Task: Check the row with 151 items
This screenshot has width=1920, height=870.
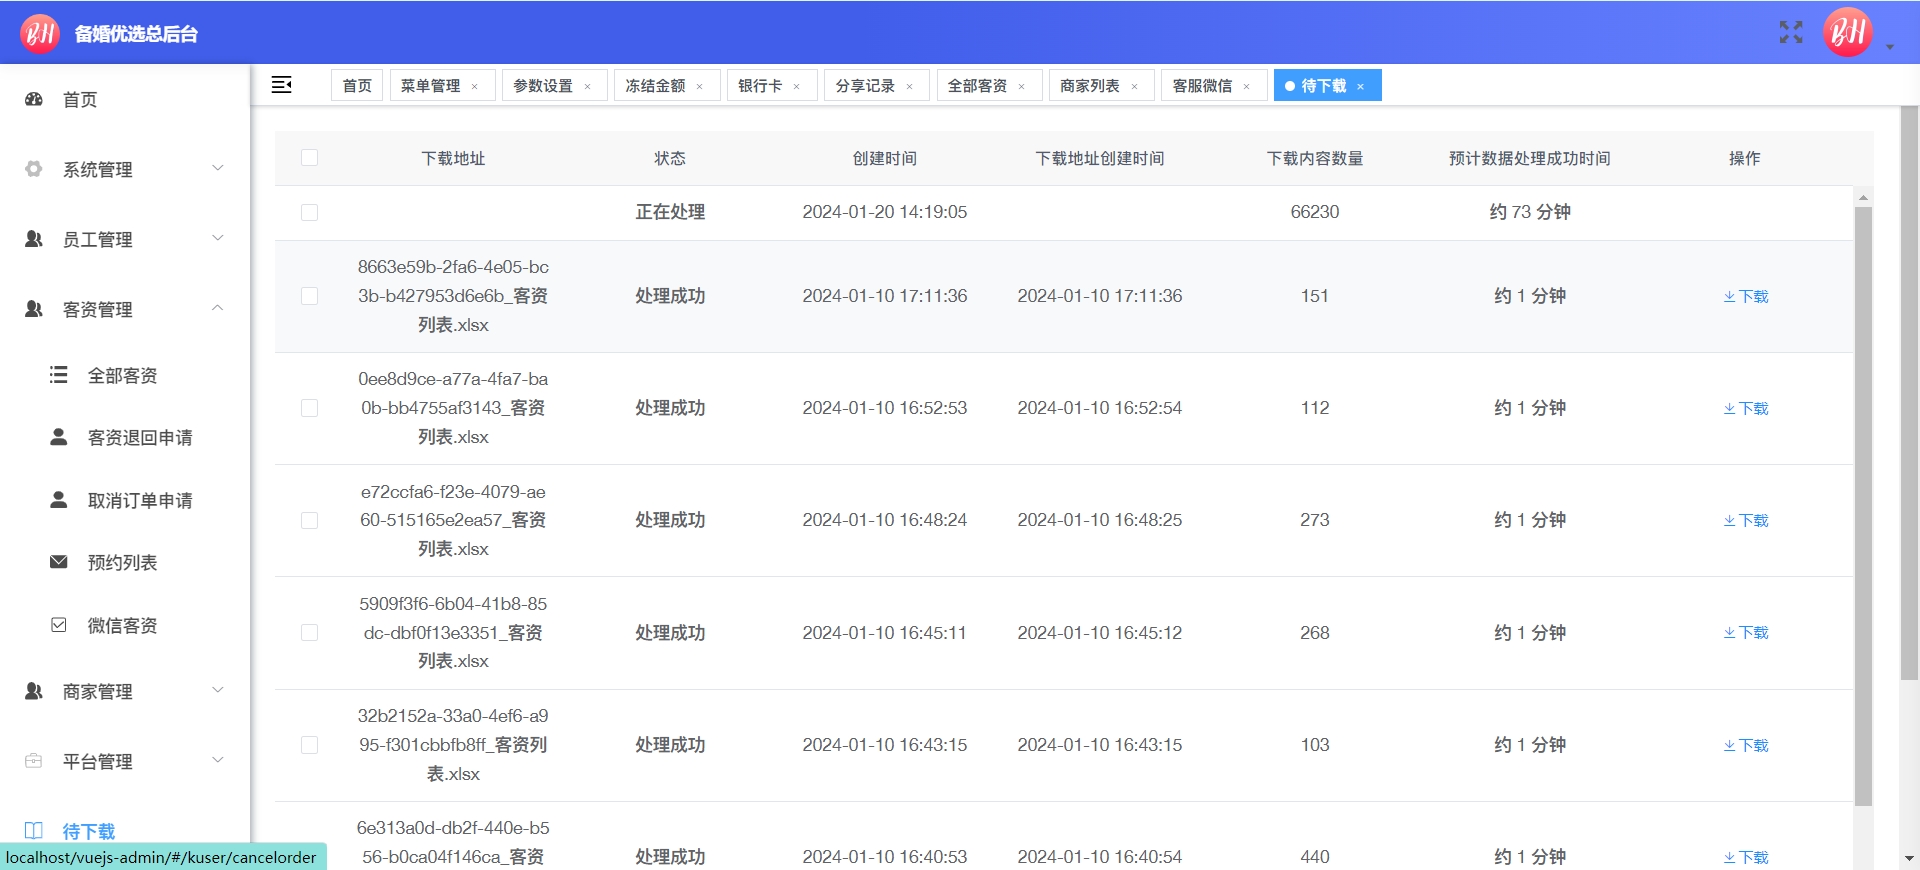Action: point(310,296)
